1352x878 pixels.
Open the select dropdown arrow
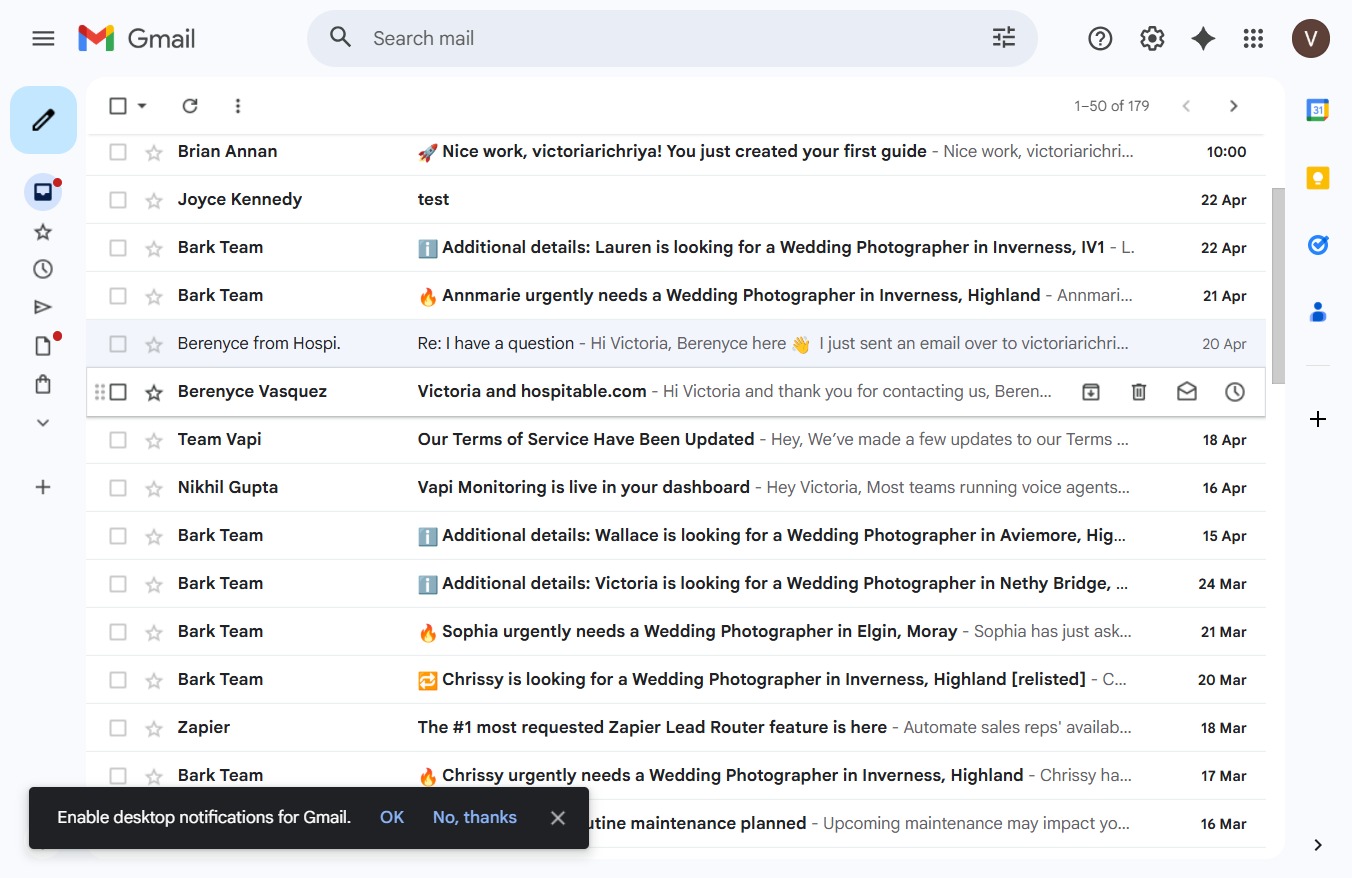point(142,106)
